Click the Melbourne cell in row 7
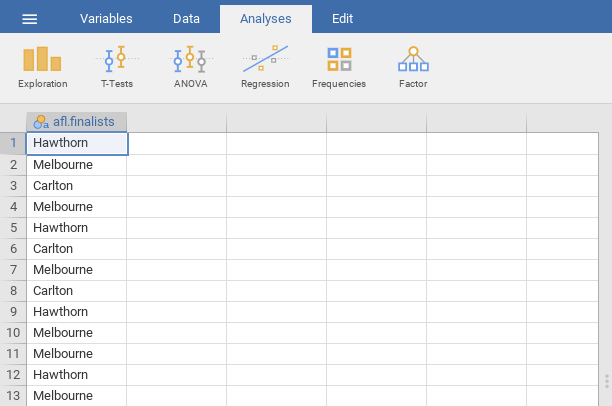The image size is (612, 406). 76,270
